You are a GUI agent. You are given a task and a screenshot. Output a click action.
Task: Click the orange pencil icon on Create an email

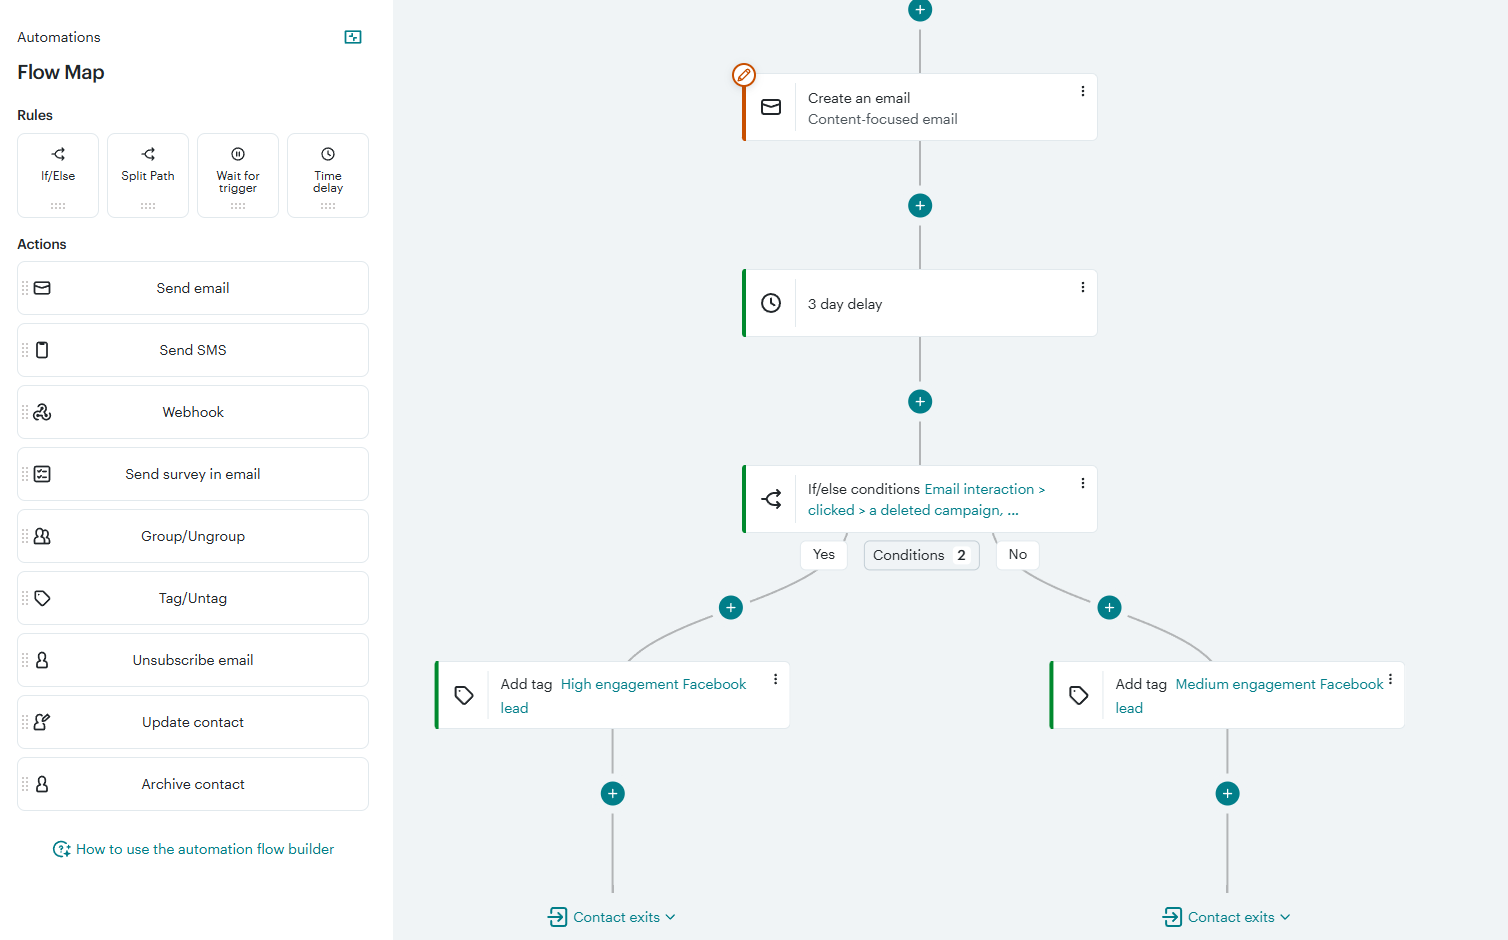[x=744, y=74]
